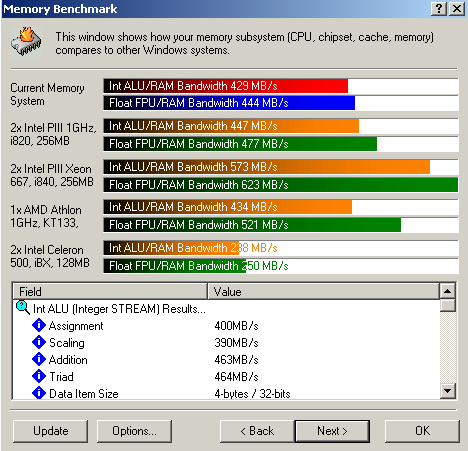This screenshot has height=451, width=468.
Task: Click the magnifier icon beside Int ALU Results
Action: (23, 308)
